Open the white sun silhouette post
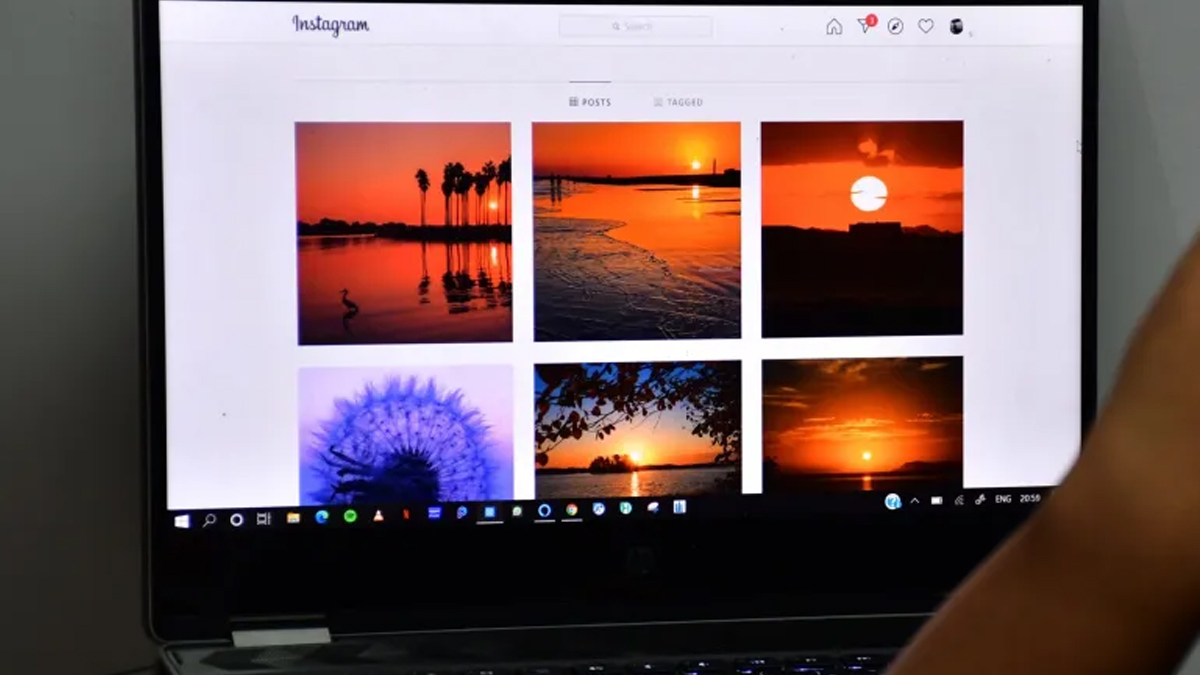The image size is (1200, 675). (862, 229)
